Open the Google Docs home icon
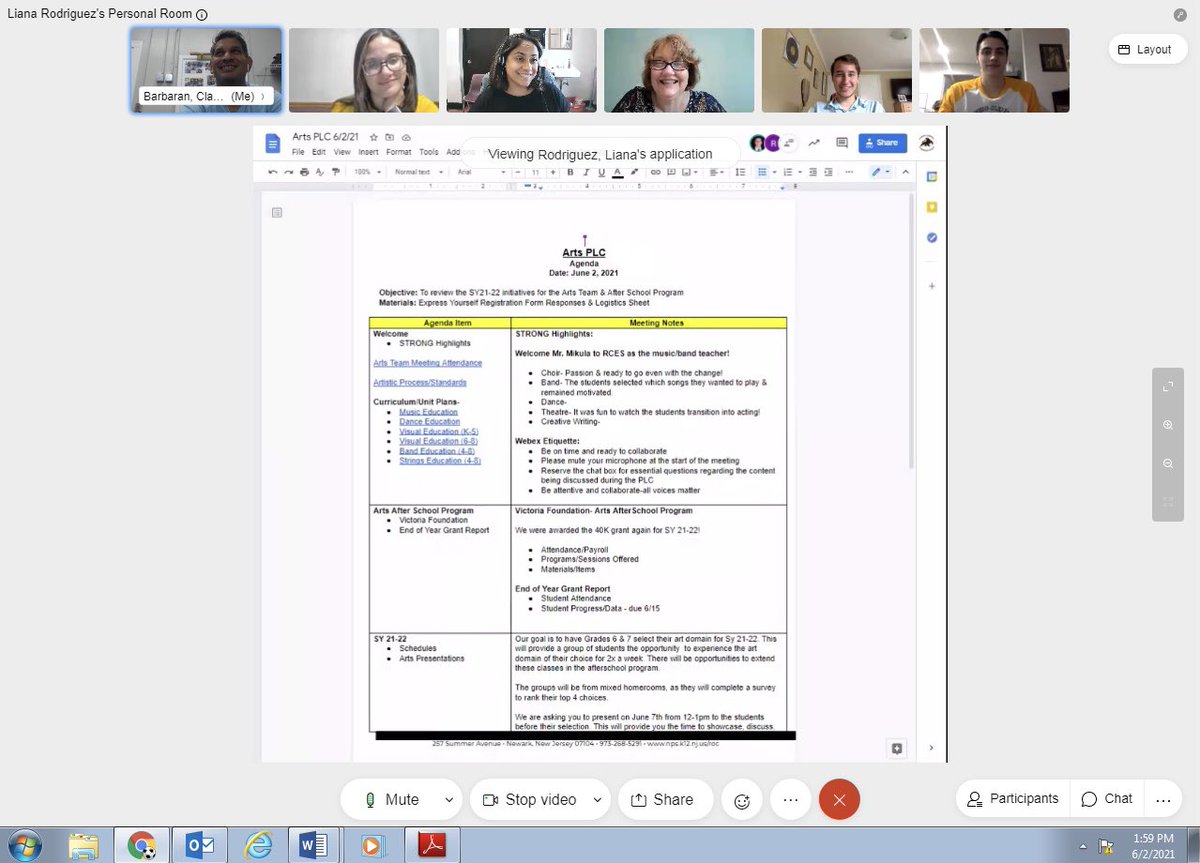 [273, 144]
